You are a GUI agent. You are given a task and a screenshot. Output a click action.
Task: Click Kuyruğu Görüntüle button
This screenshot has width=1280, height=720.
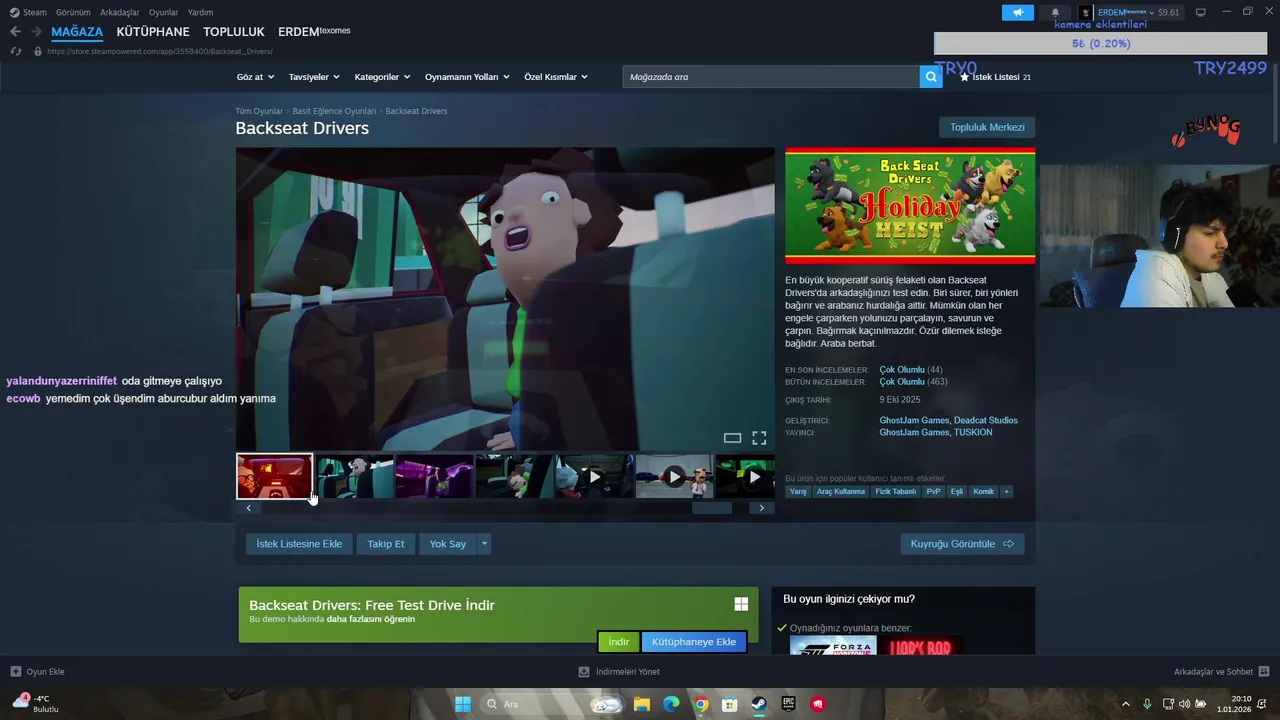point(962,544)
